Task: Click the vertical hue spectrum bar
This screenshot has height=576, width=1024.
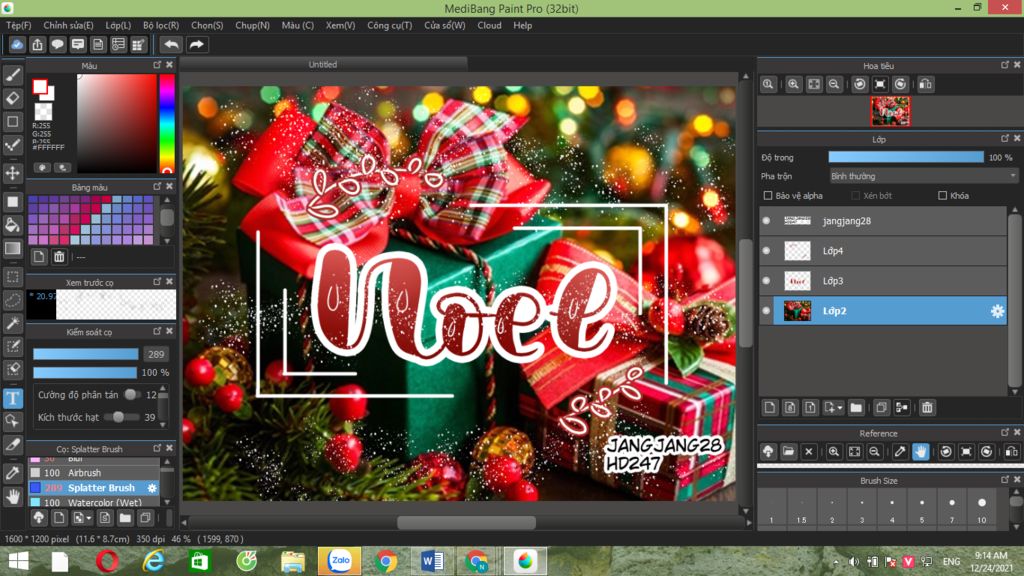Action: coord(167,123)
